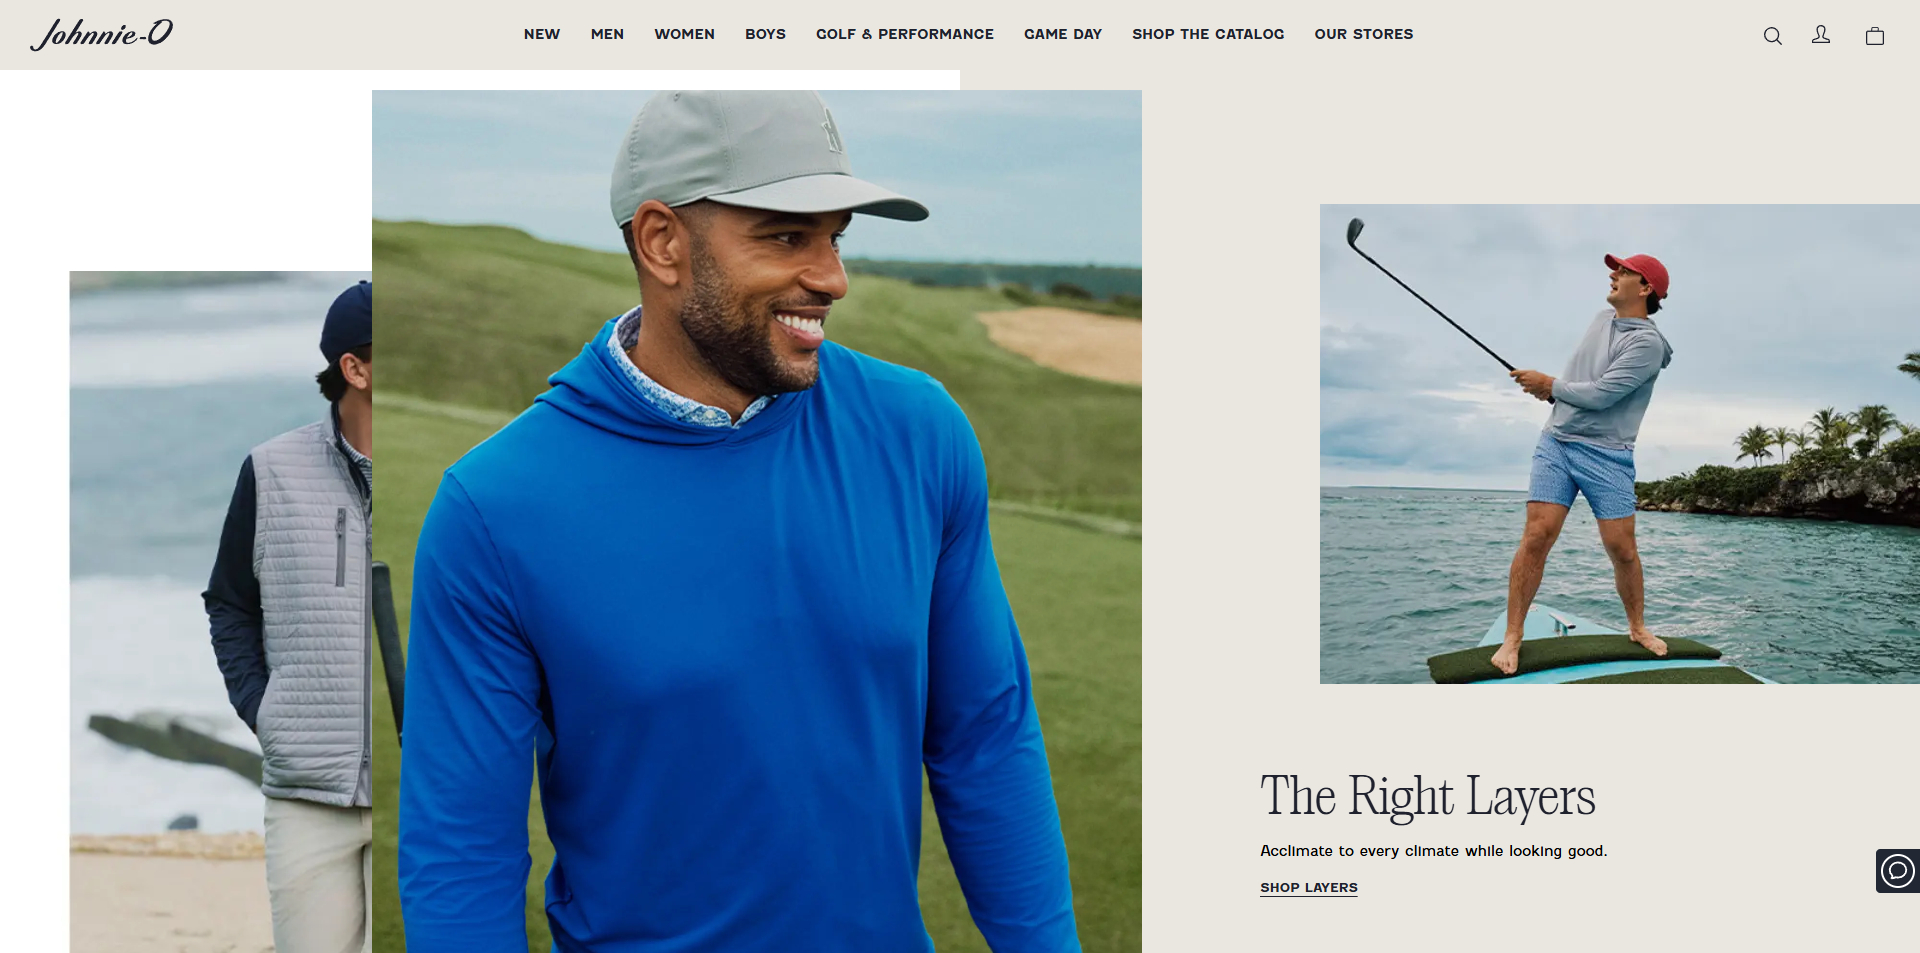Open the GAME DAY menu

(1063, 34)
